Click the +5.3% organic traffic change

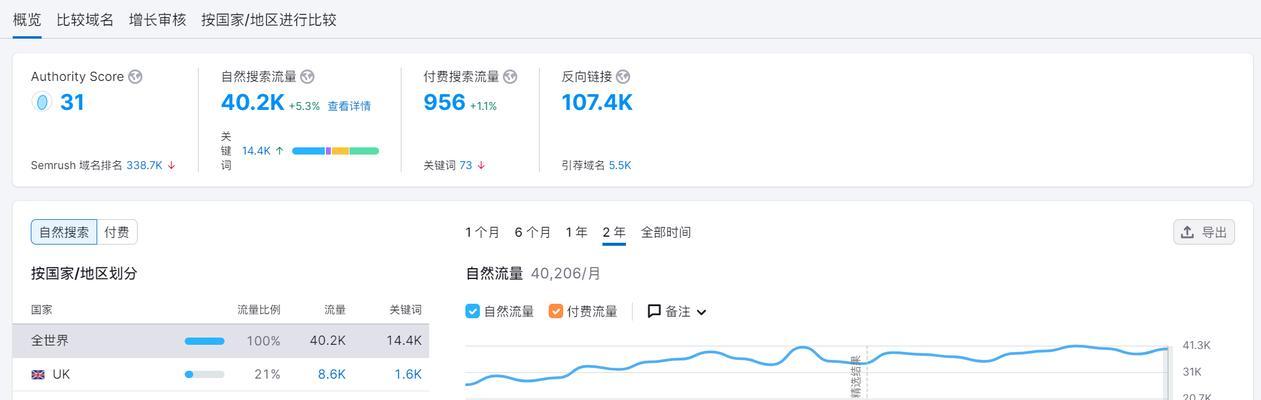304,106
